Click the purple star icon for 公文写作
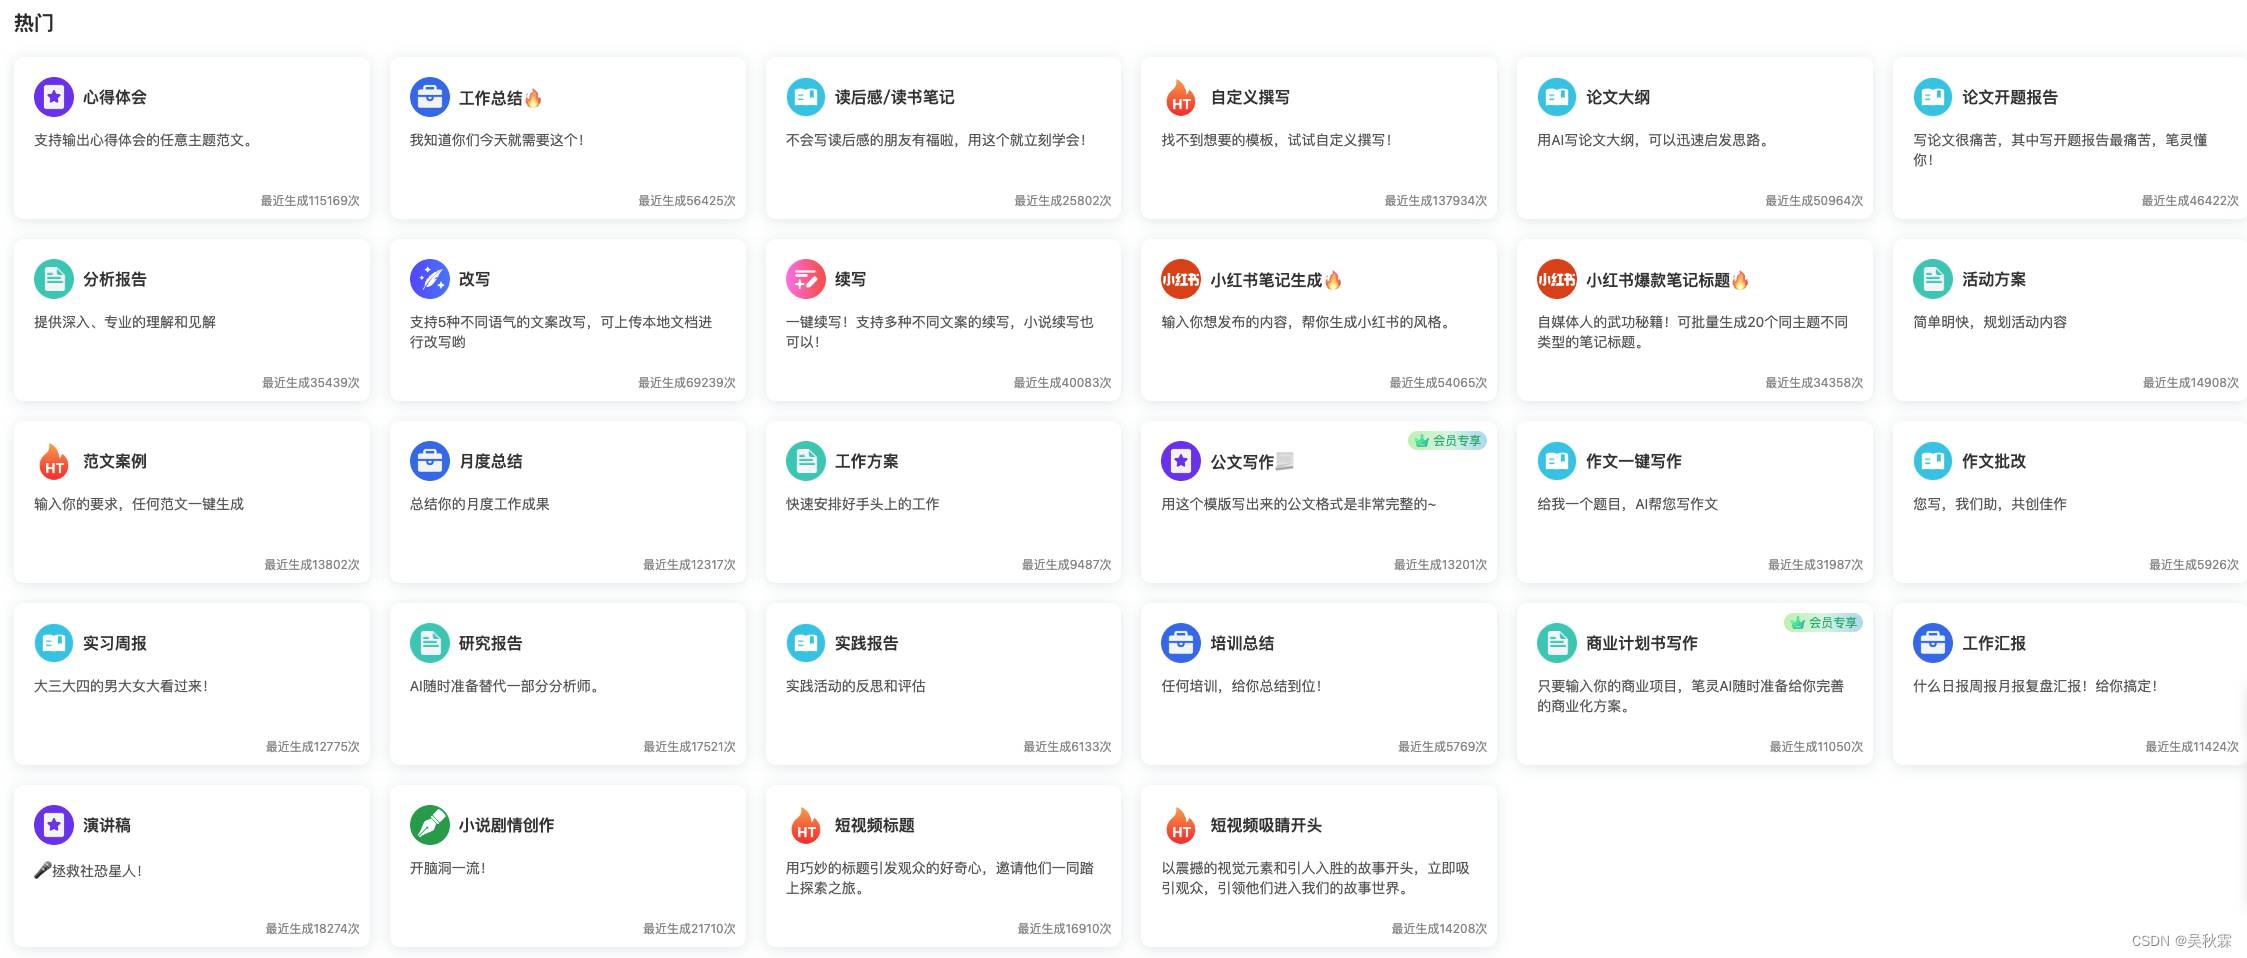The width and height of the screenshot is (2247, 958). point(1181,461)
